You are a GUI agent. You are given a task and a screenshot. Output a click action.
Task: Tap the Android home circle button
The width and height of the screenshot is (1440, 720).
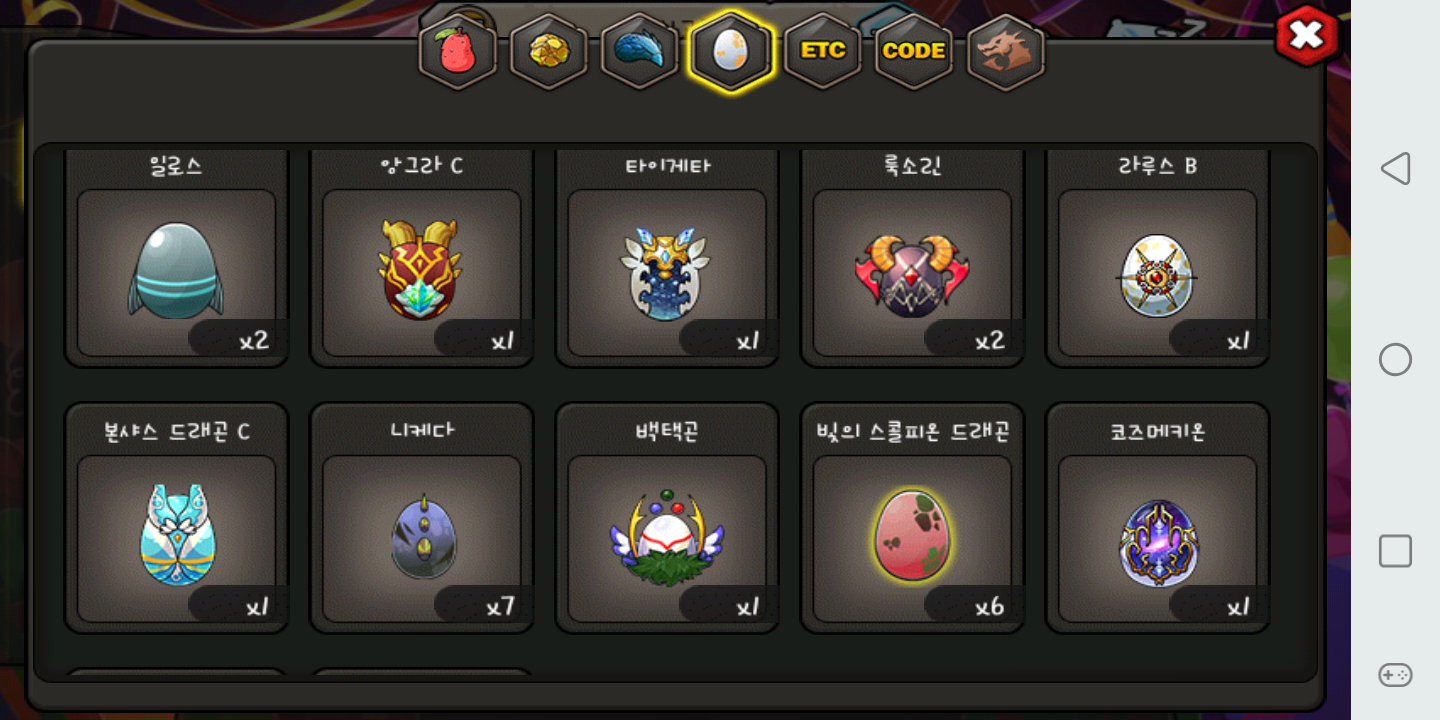click(x=1395, y=359)
